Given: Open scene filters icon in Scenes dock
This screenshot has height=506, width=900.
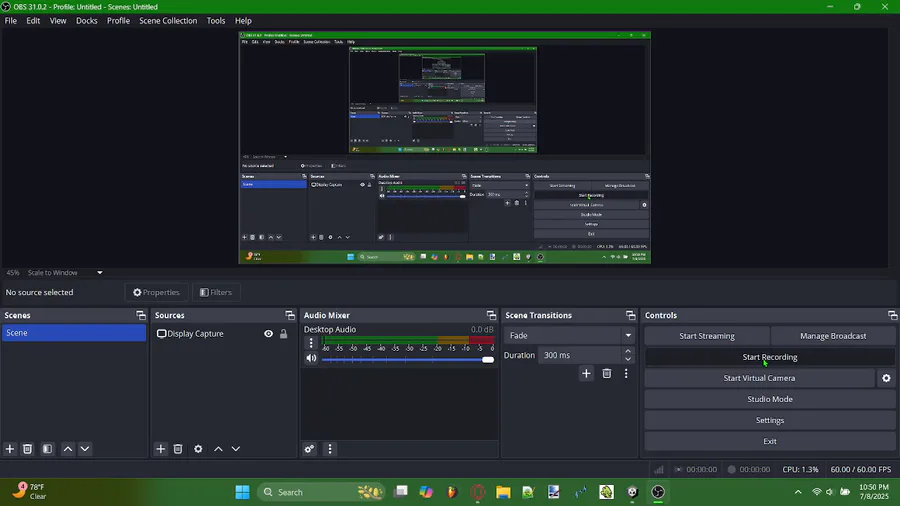Looking at the screenshot, I should coord(48,449).
